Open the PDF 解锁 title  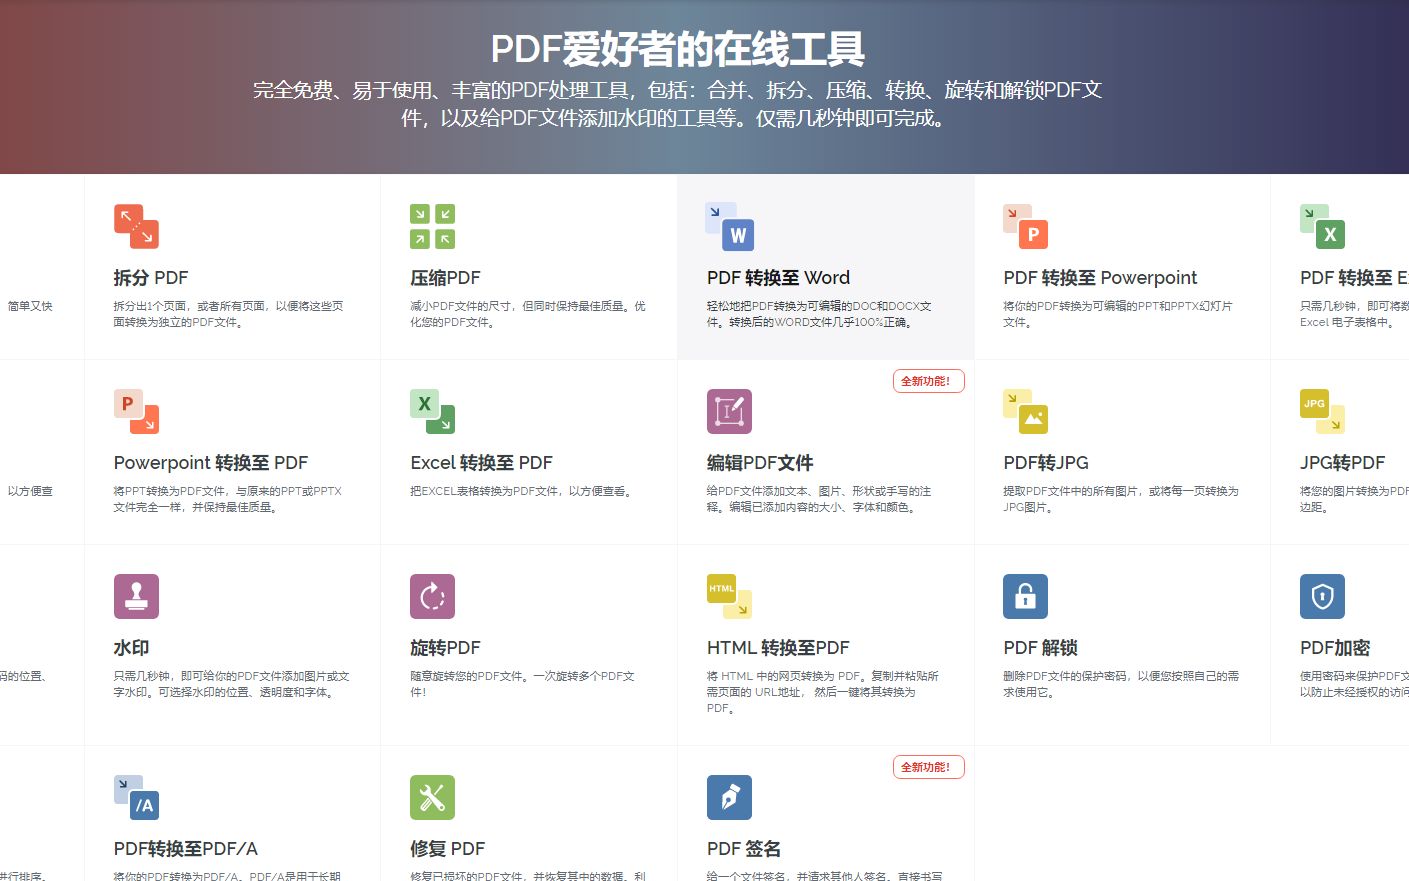(1040, 648)
